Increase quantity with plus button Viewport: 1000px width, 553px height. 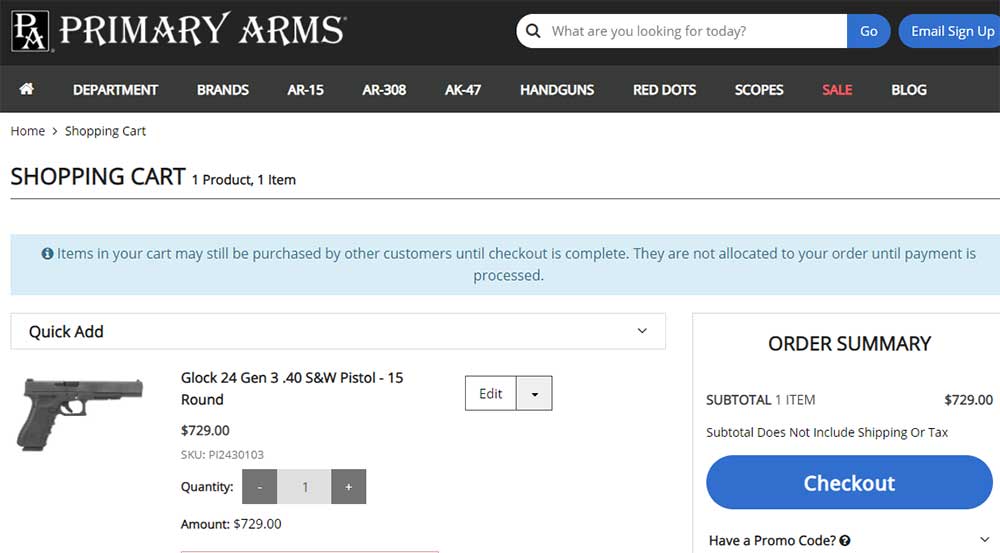click(348, 487)
